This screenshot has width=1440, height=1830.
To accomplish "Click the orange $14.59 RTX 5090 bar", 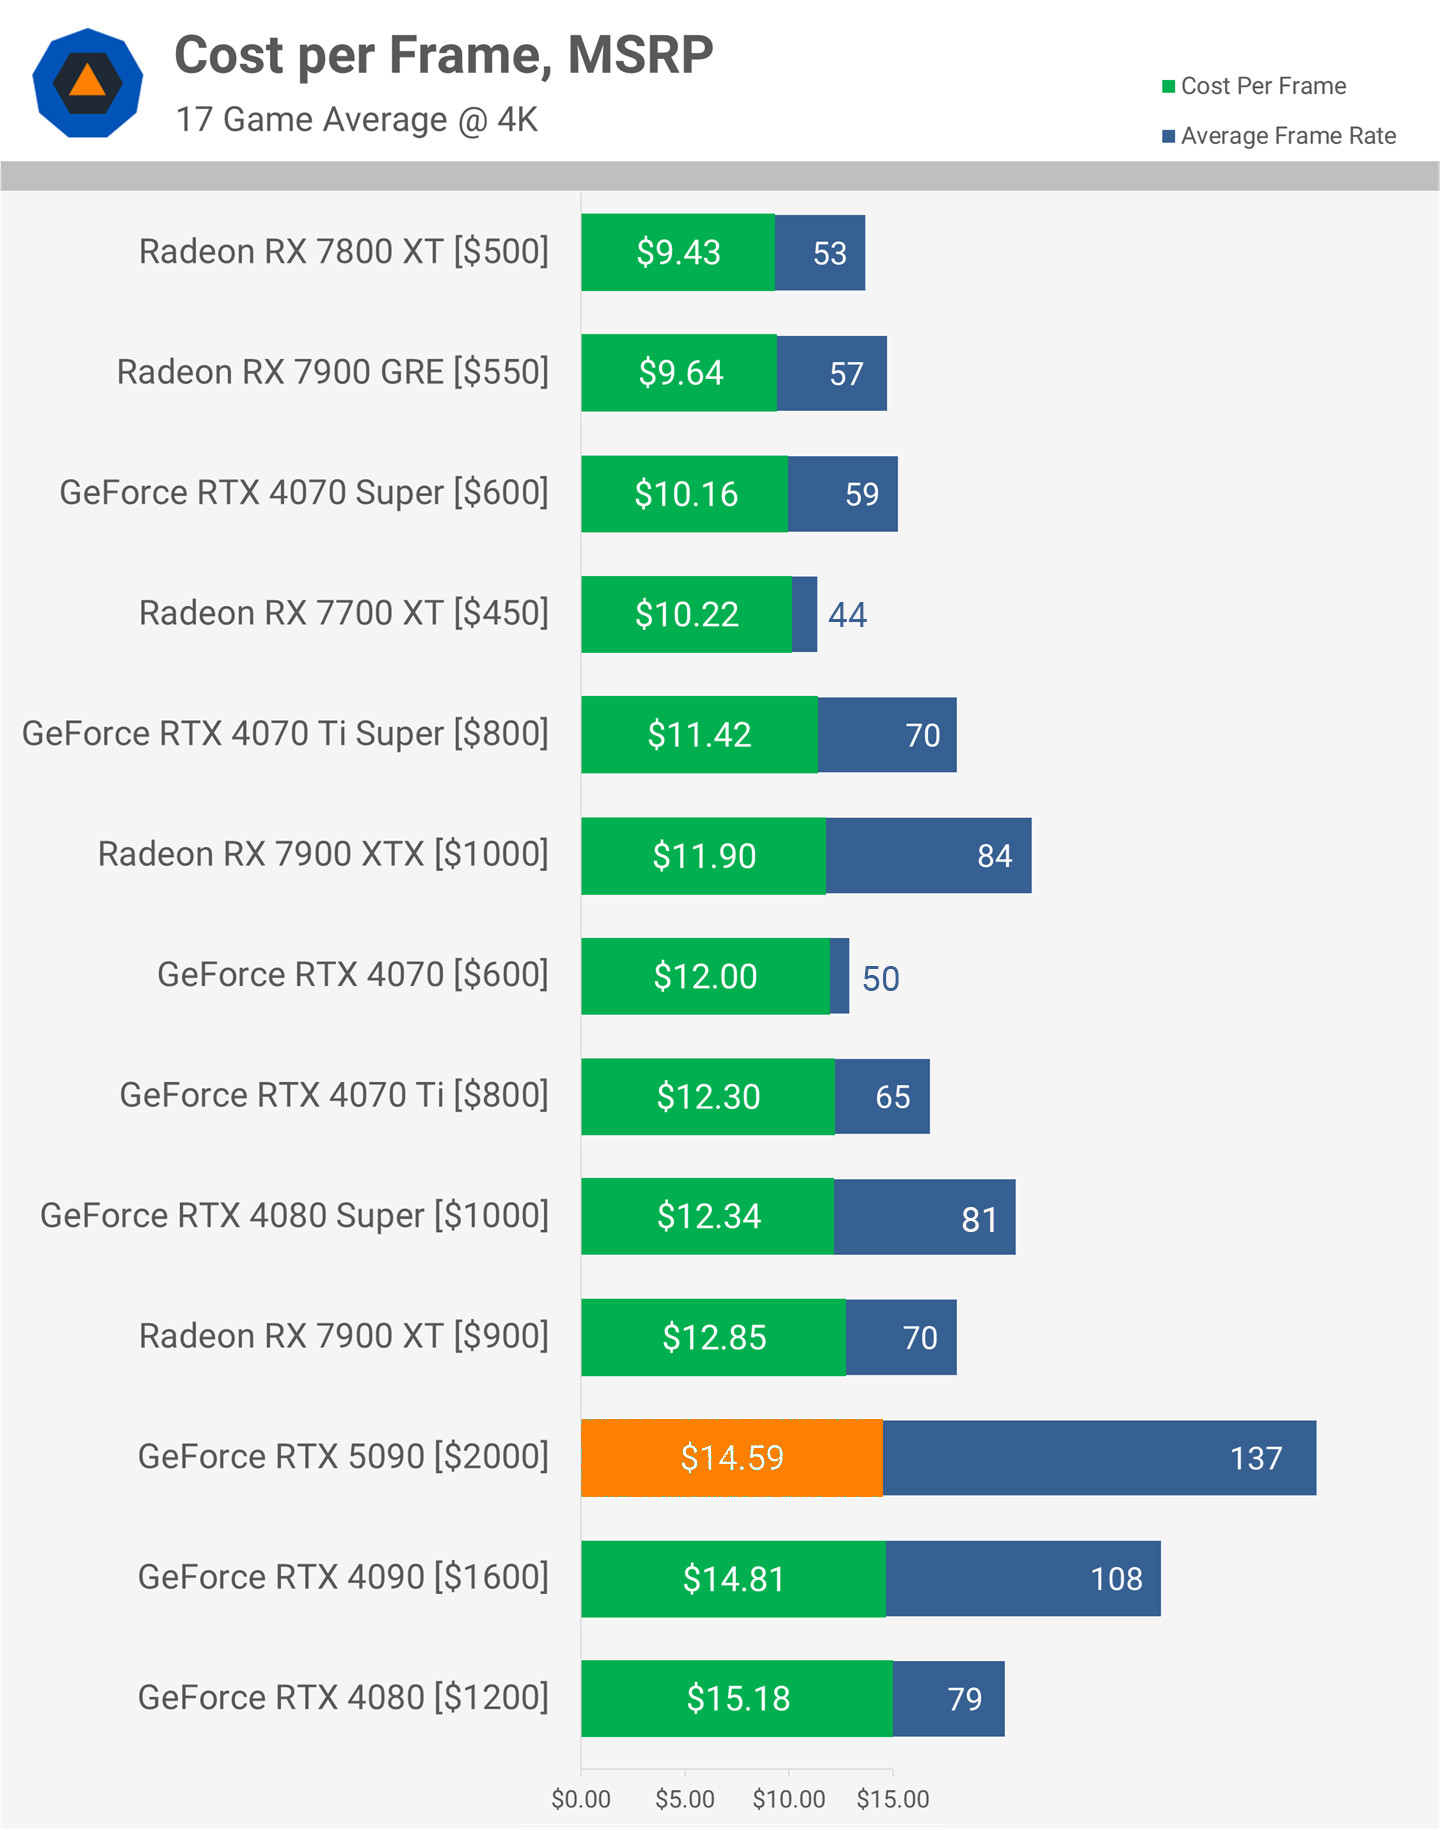I will pyautogui.click(x=731, y=1458).
